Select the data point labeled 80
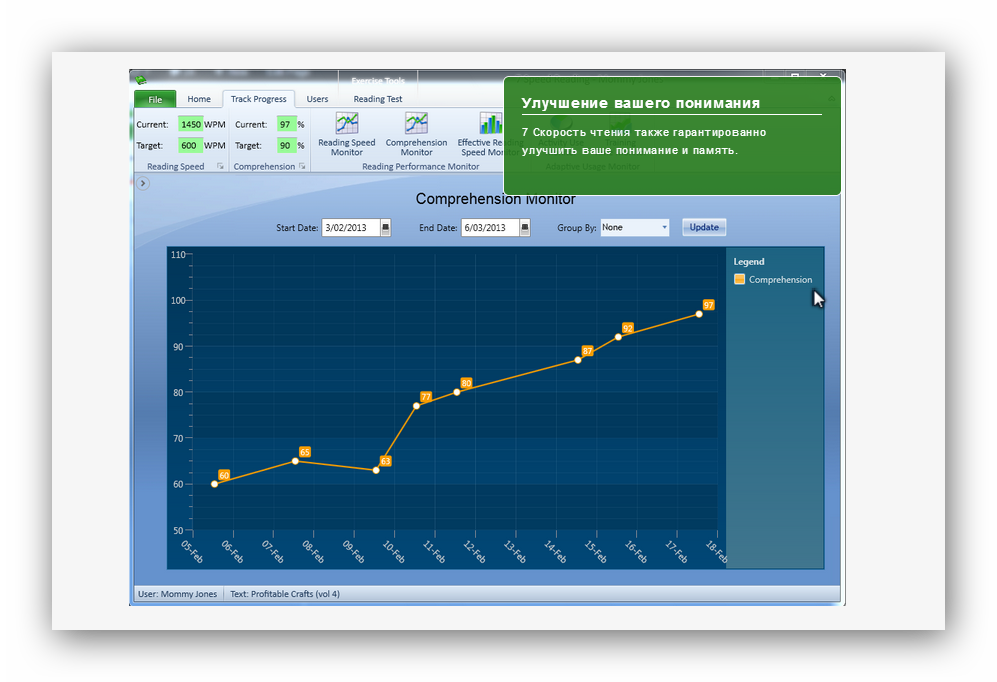The image size is (997, 682). (x=457, y=392)
